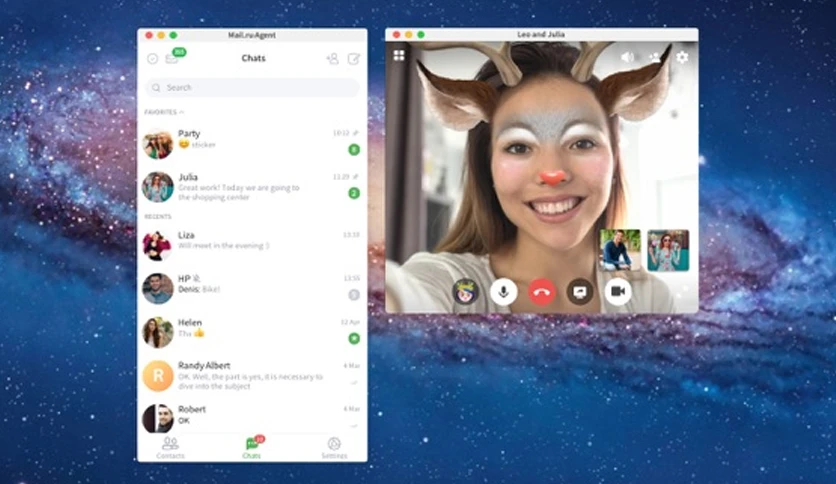This screenshot has height=484, width=836.
Task: Mute the call speaker volume icon
Action: 628,57
